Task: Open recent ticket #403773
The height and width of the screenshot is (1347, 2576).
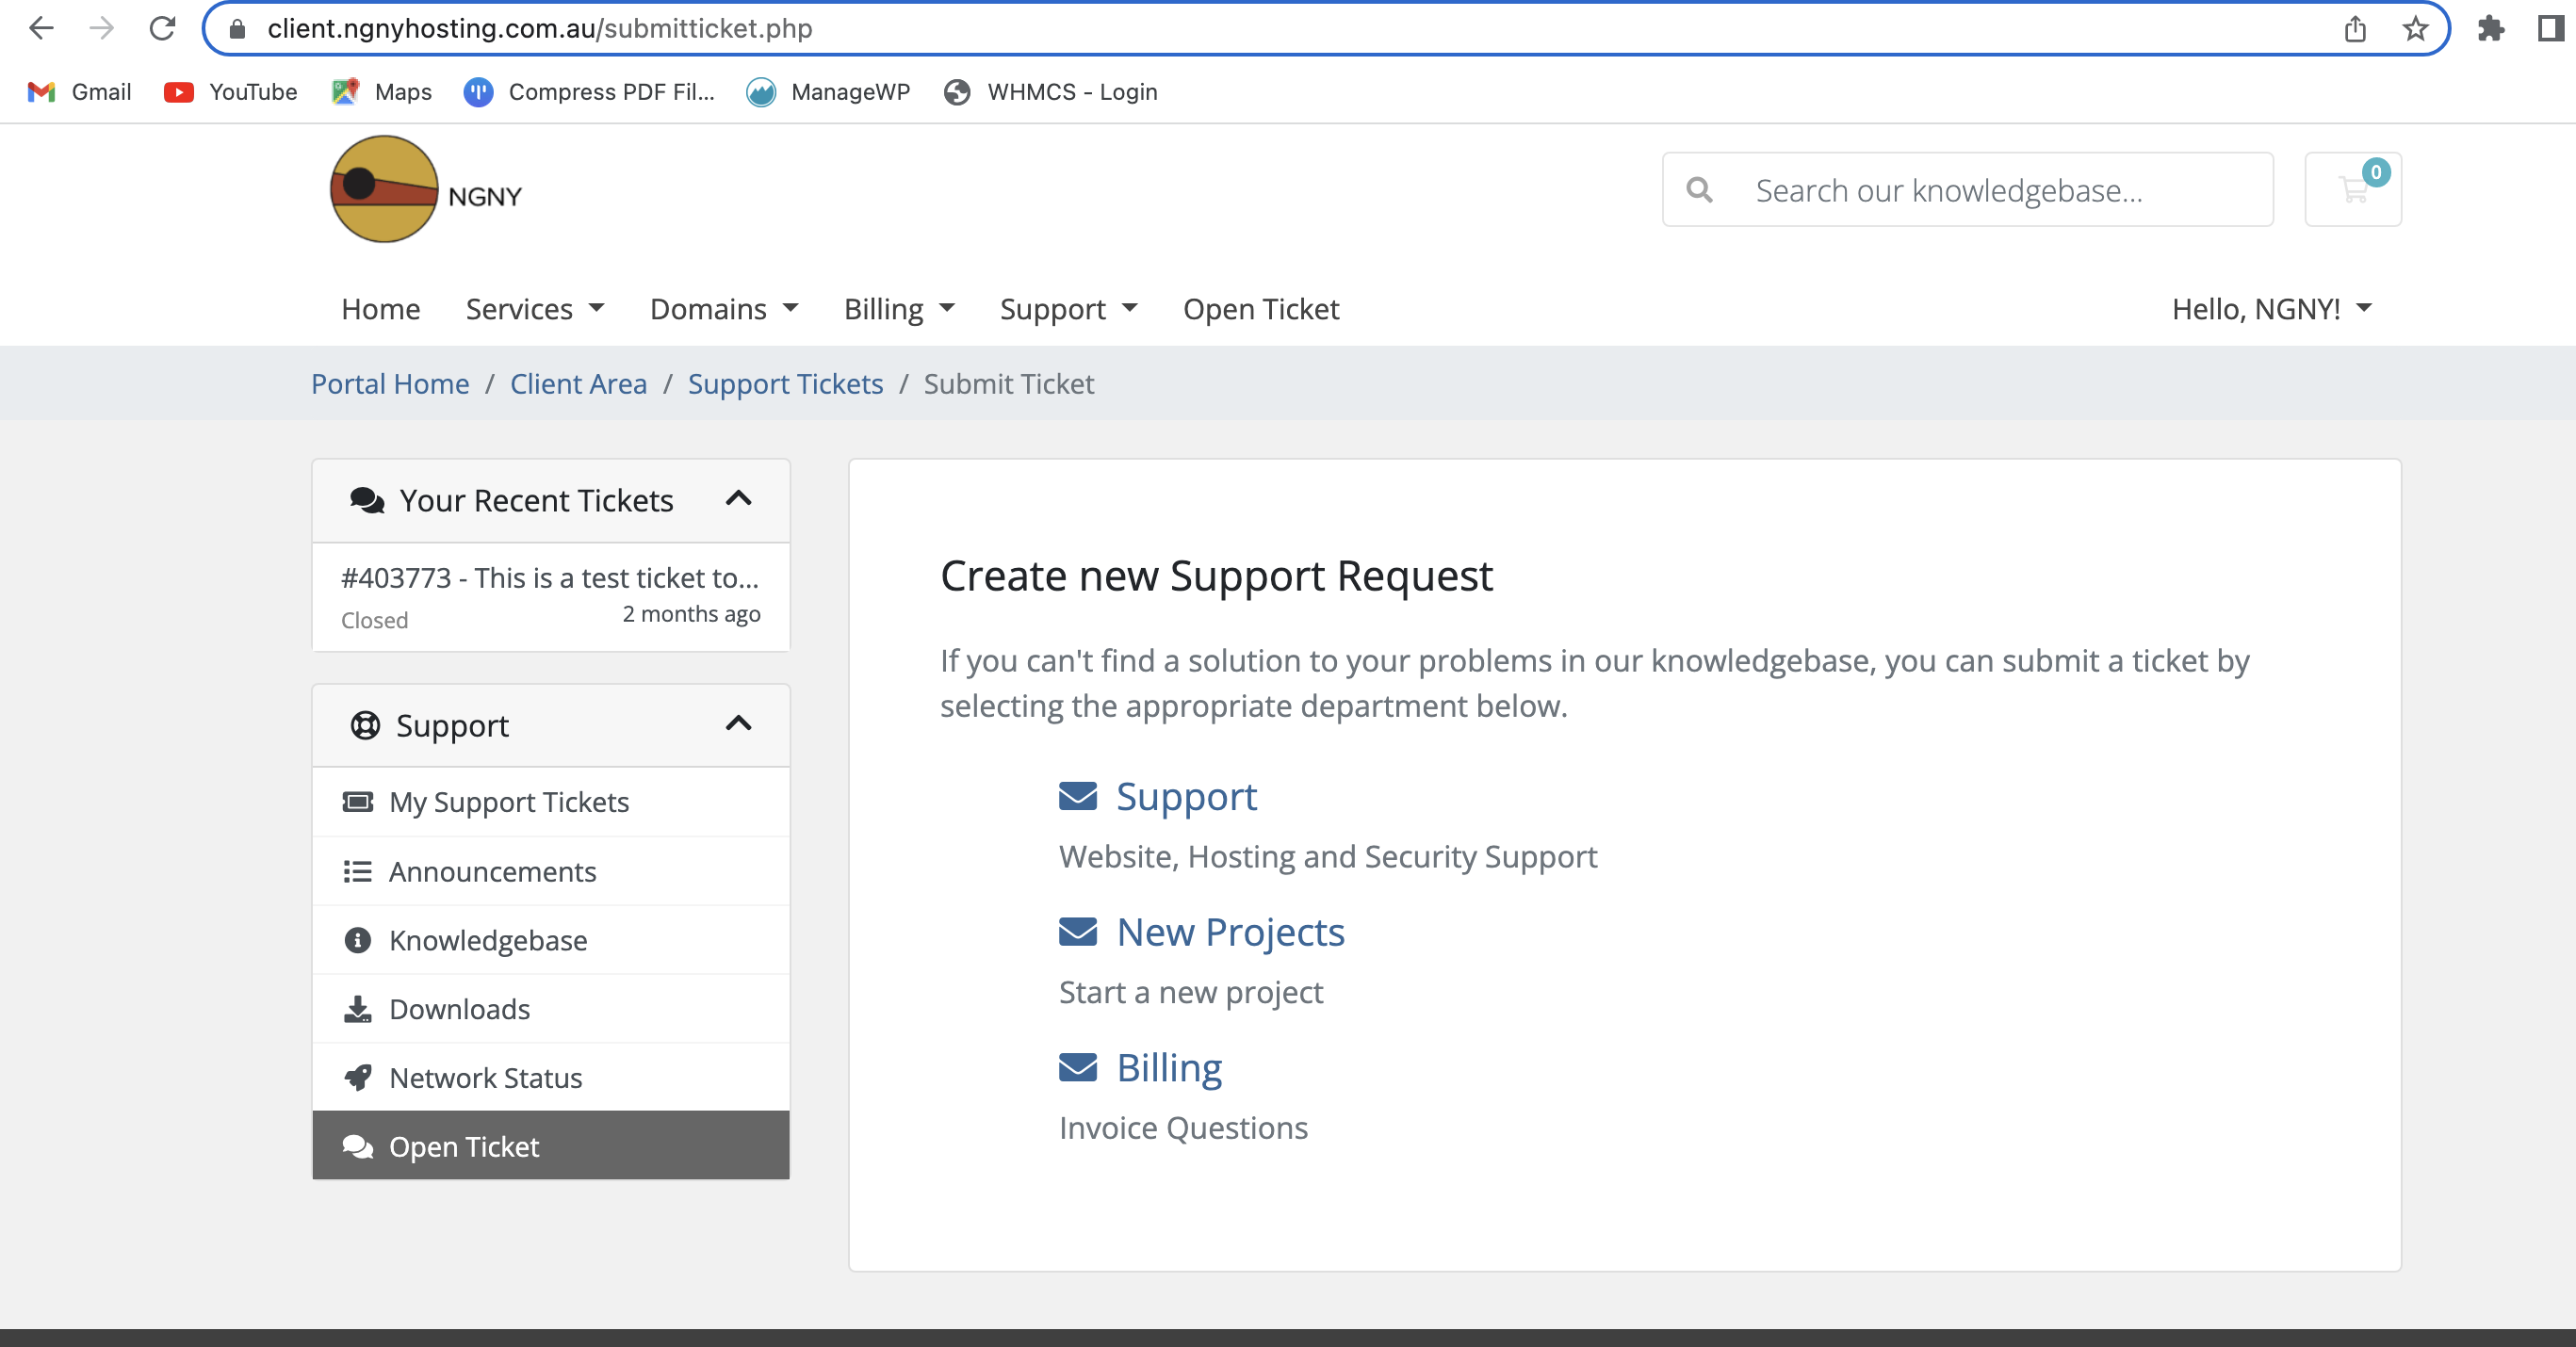Action: 551,597
